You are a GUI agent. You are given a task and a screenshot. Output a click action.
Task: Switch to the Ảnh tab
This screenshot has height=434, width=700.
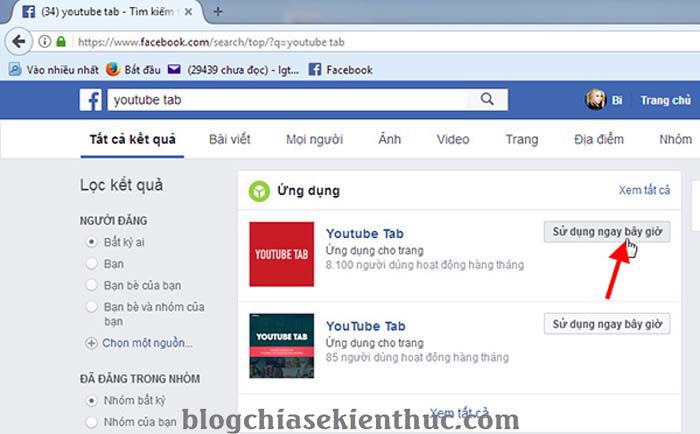[389, 139]
